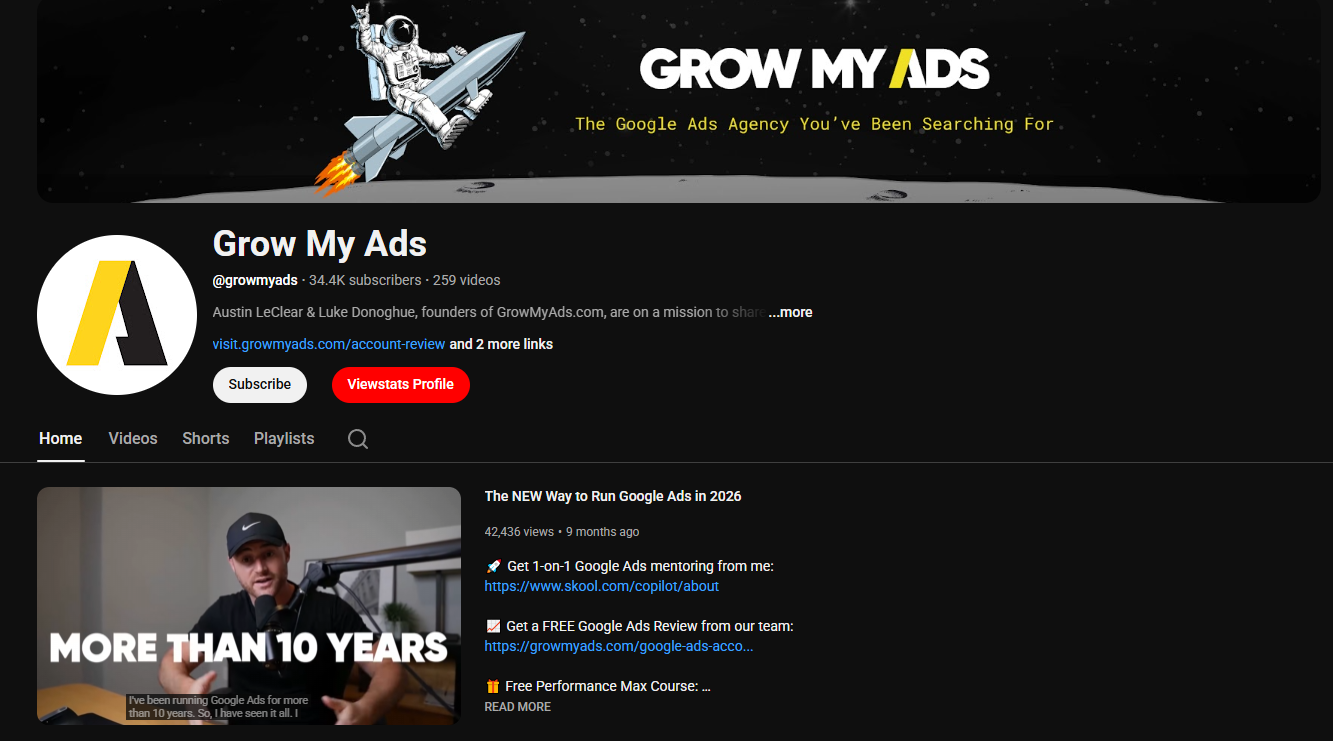The width and height of the screenshot is (1333, 741).
Task: Click the '9 months ago' text
Action: point(603,532)
